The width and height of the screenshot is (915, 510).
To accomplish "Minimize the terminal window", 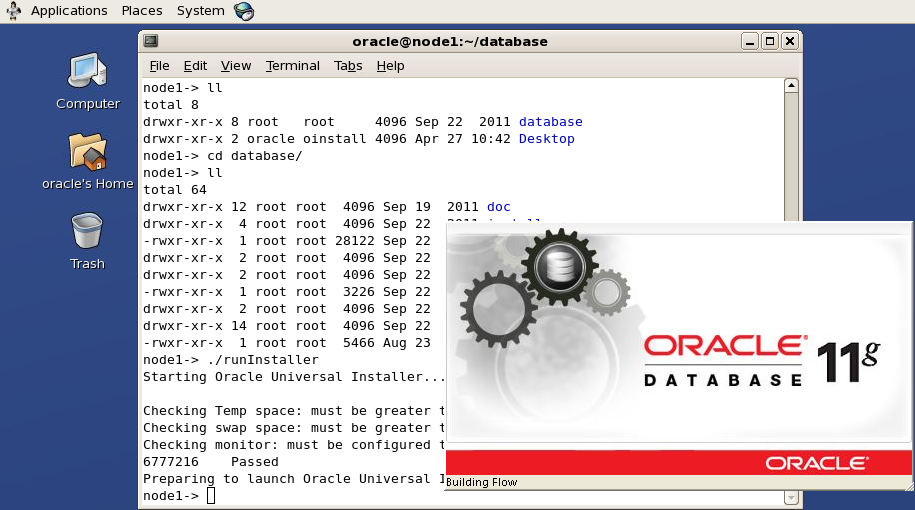I will [x=750, y=41].
